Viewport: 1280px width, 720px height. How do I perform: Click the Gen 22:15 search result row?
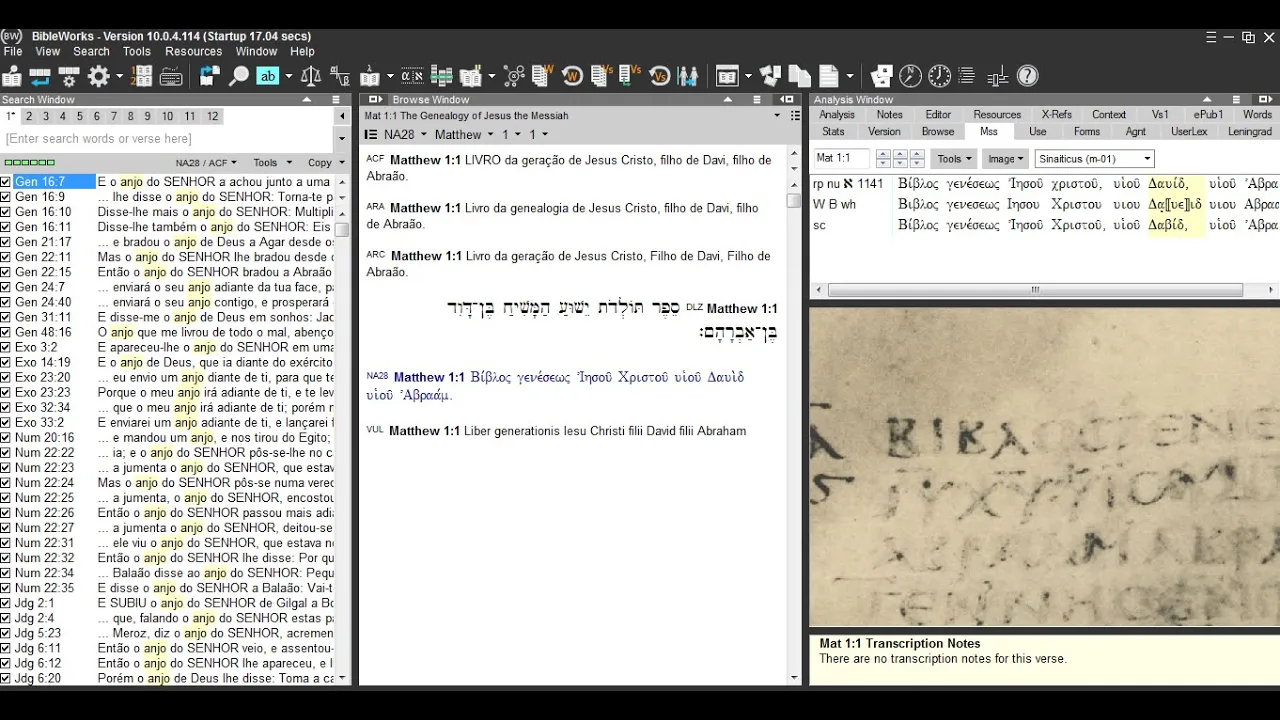(174, 272)
